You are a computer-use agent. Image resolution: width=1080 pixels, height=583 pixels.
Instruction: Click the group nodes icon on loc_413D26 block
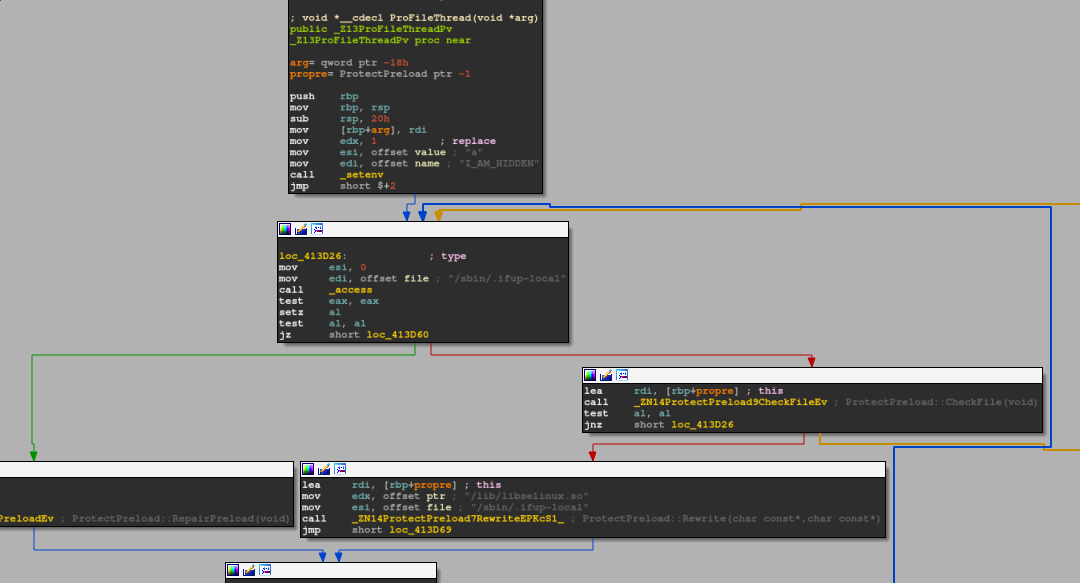317,229
